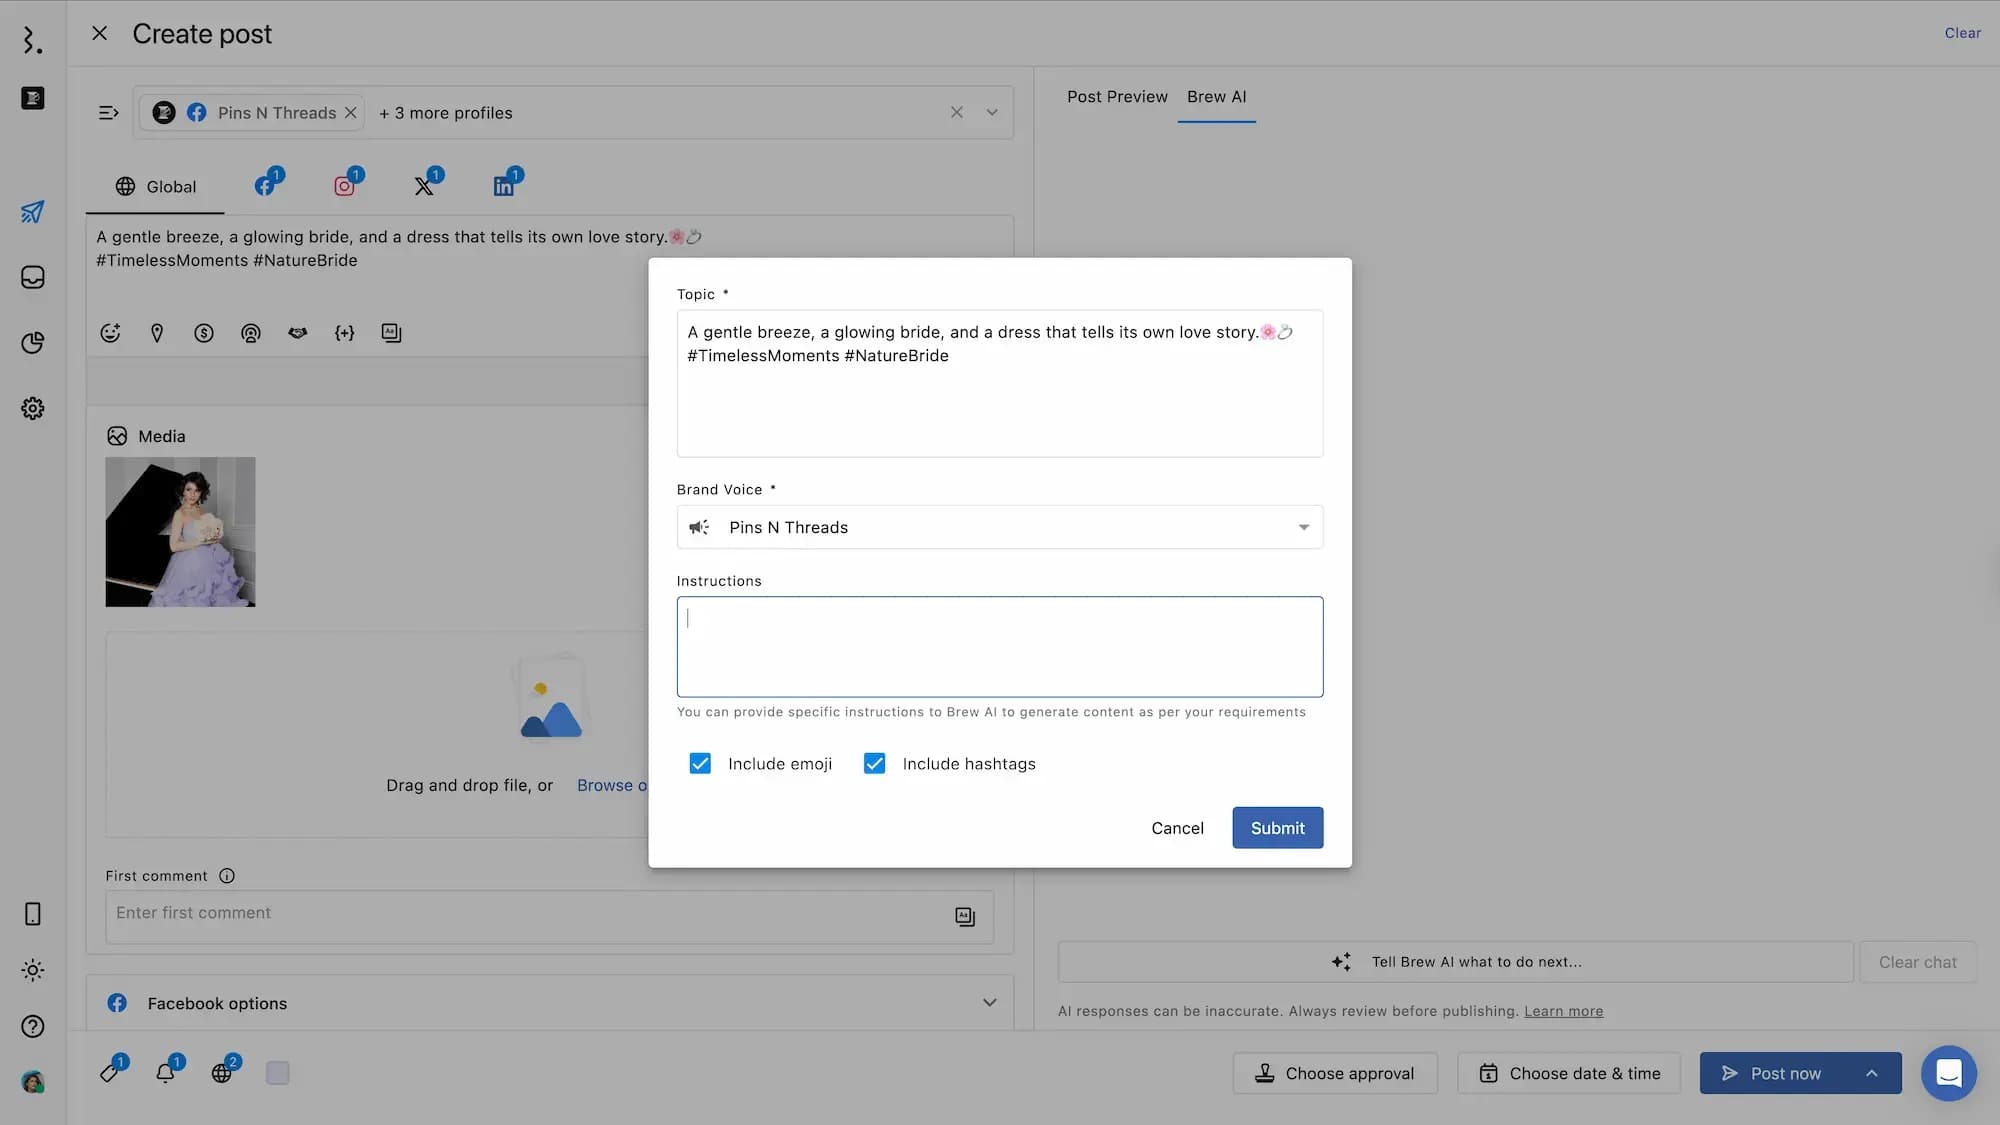Uncheck the Include emoji checkbox

(700, 763)
